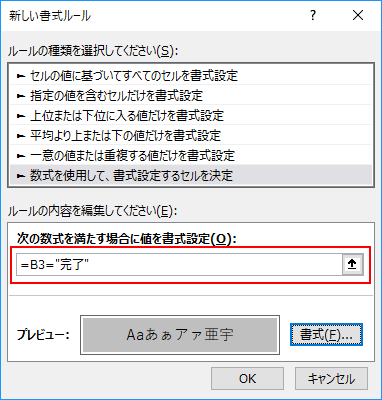Click the 次の数式を満たす場合に値を書式設定(O) label
This screenshot has height=400, width=382.
coord(126,239)
